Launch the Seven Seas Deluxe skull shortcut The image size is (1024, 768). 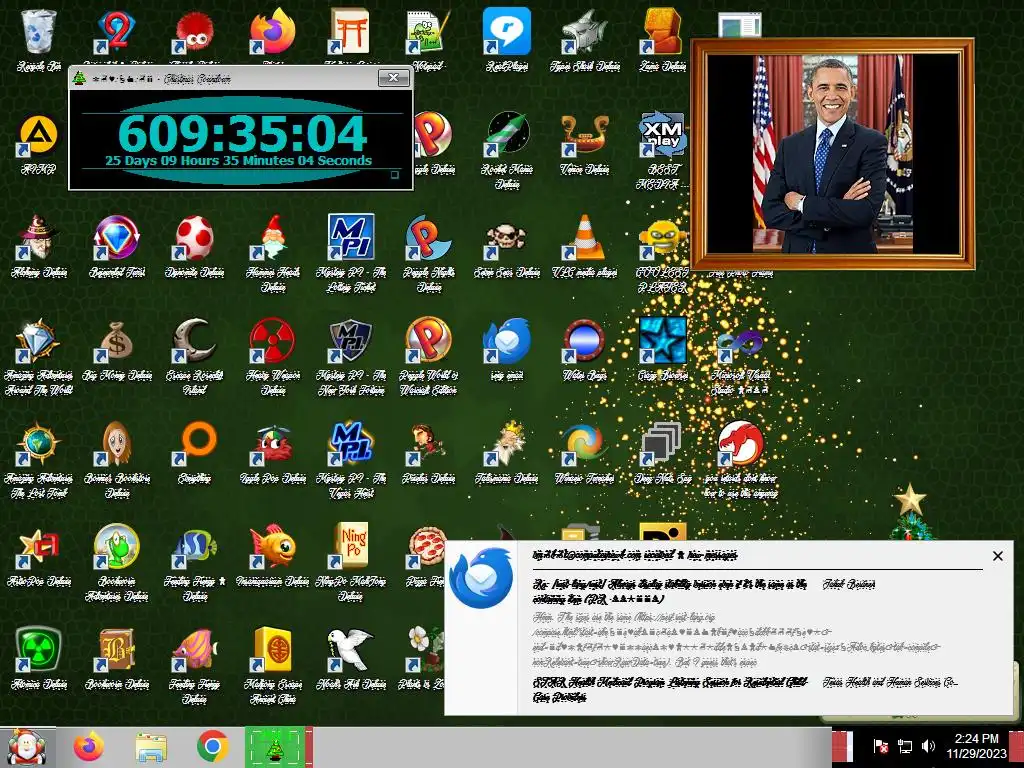click(x=506, y=238)
